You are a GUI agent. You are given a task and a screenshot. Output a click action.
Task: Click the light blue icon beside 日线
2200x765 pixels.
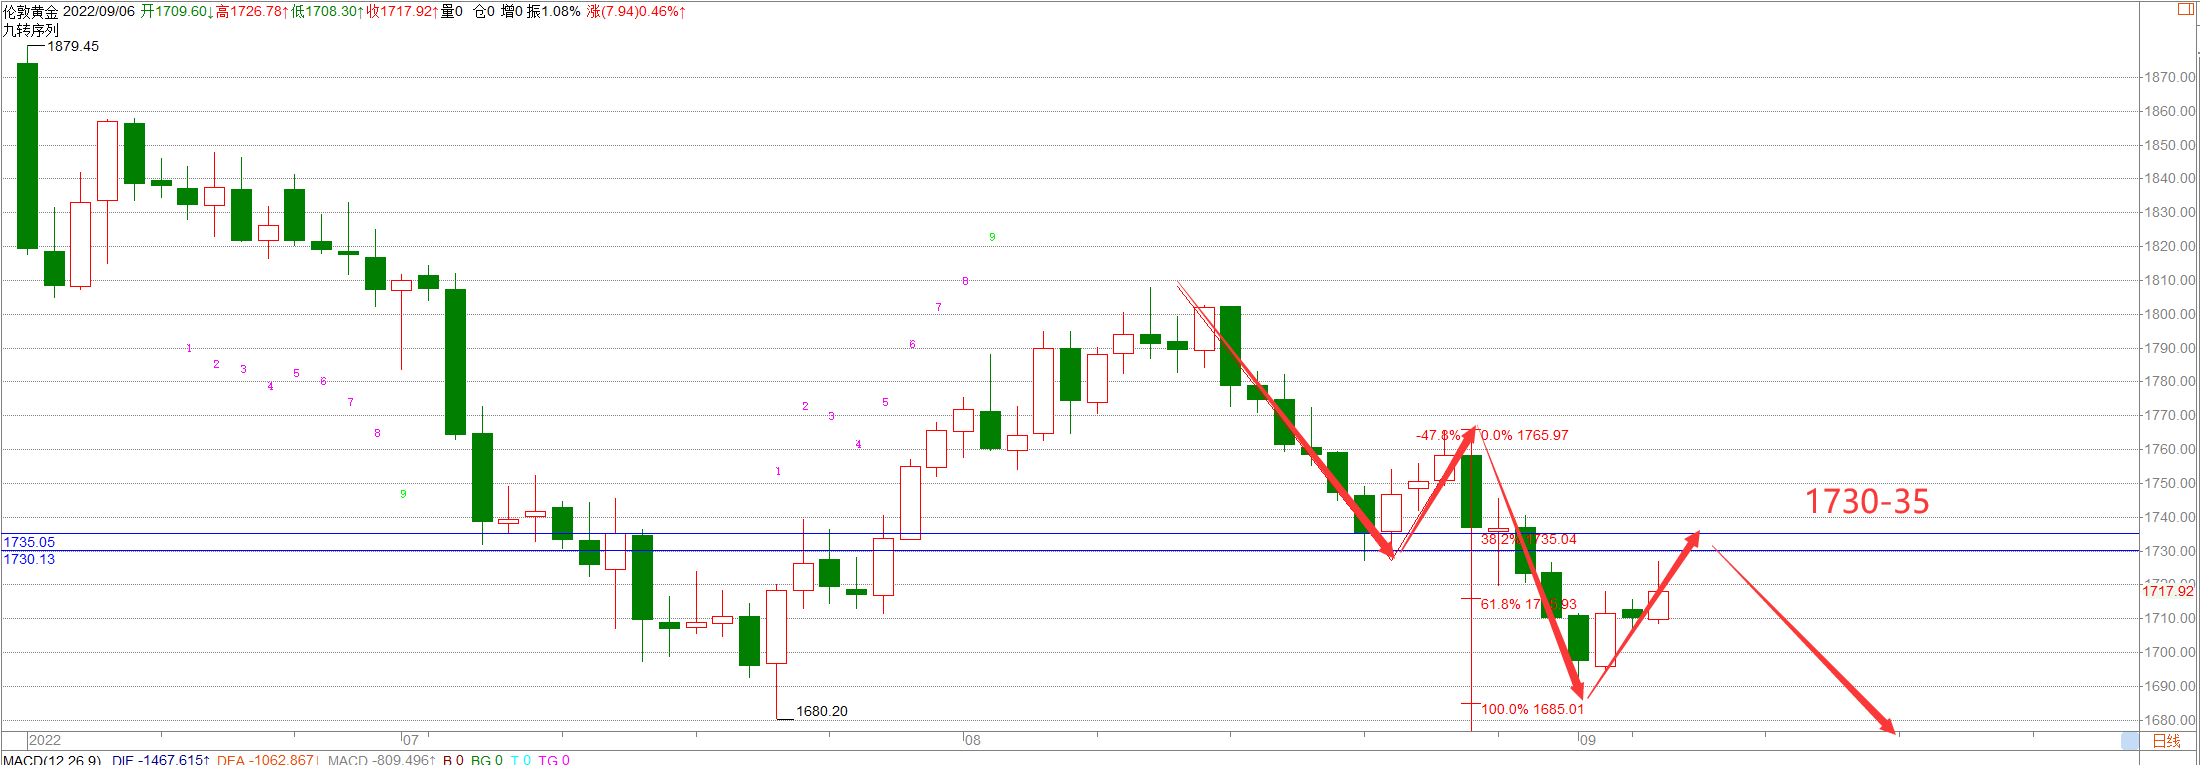pyautogui.click(x=2130, y=741)
